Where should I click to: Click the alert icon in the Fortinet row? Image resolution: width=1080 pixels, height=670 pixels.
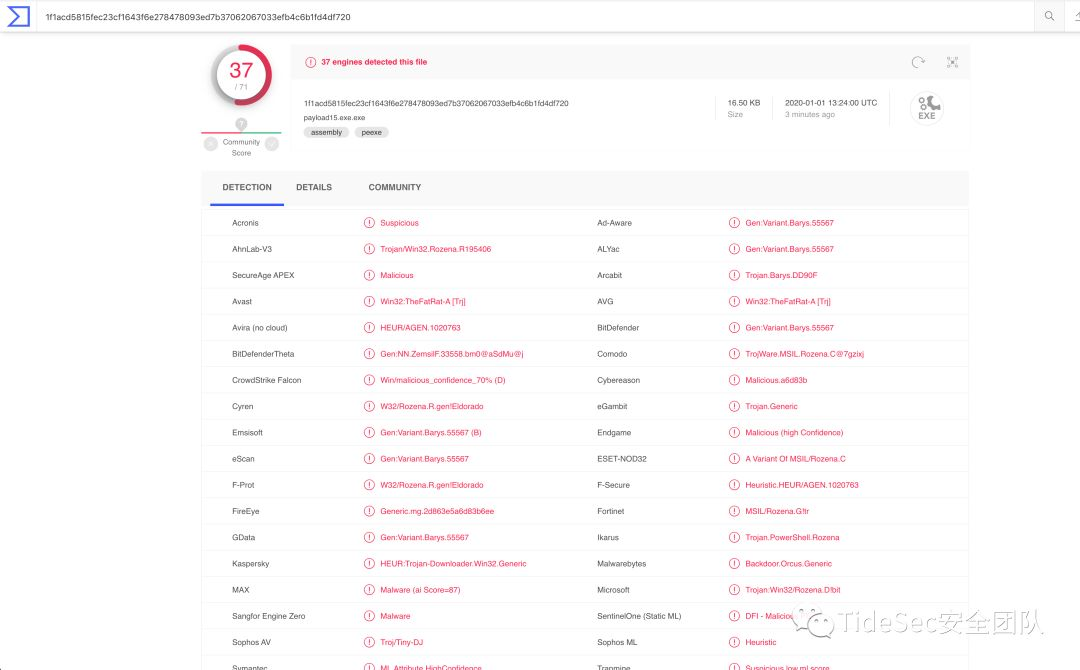[734, 512]
